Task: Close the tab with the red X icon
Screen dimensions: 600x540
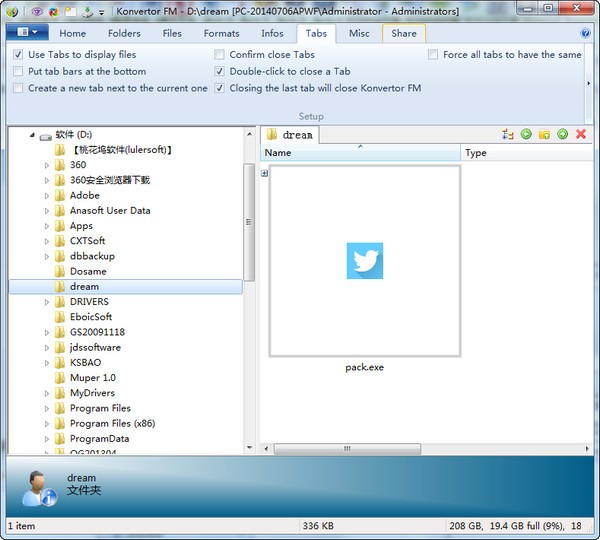Action: 581,134
